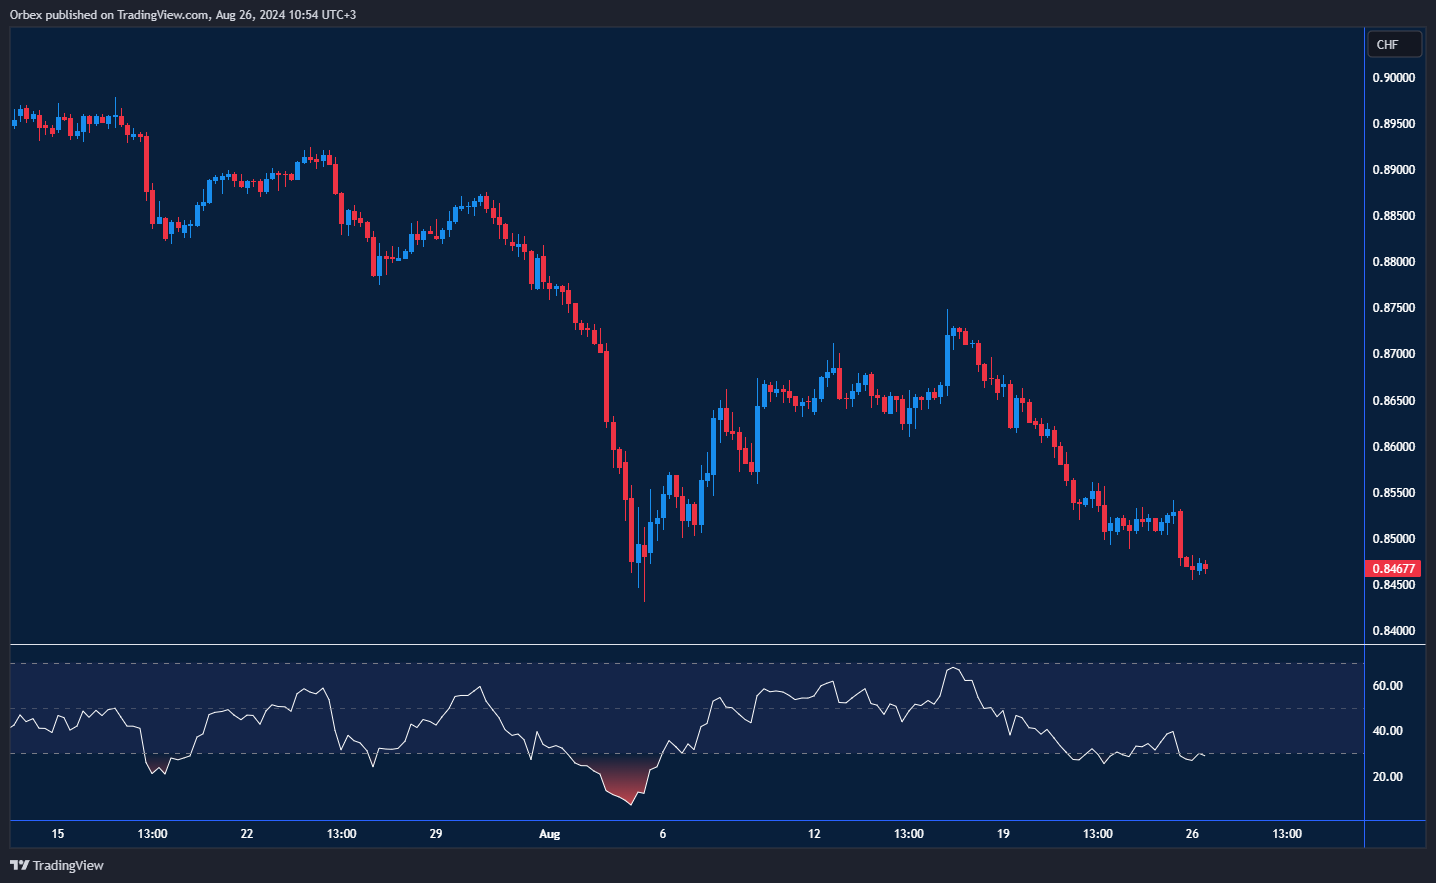Click the 19 date marker
Screen dimensions: 1436x883
click(1002, 833)
